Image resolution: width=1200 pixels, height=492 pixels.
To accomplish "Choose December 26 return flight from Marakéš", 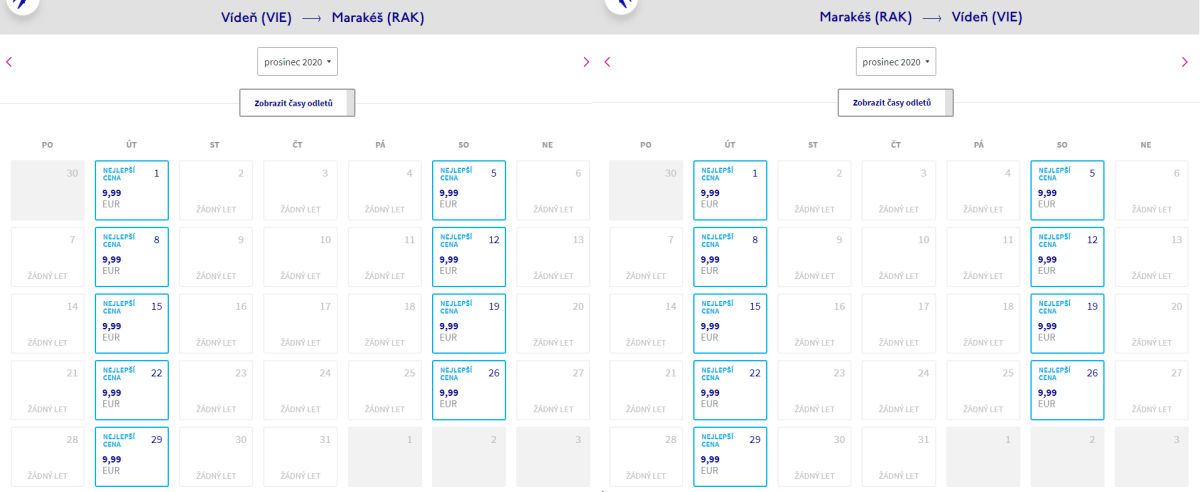I will pos(1067,390).
